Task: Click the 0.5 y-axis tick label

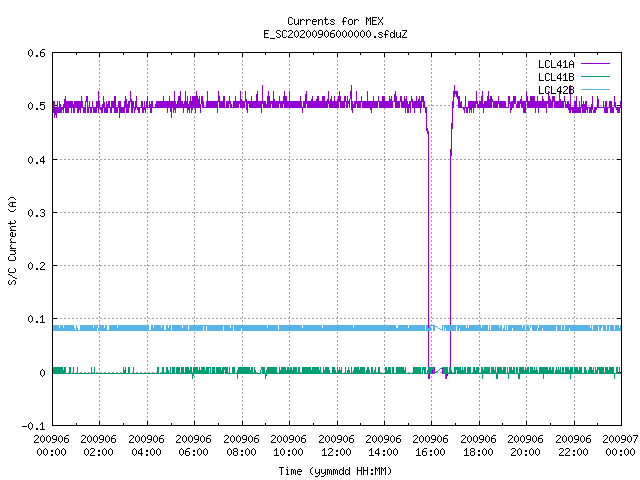Action: coord(36,106)
